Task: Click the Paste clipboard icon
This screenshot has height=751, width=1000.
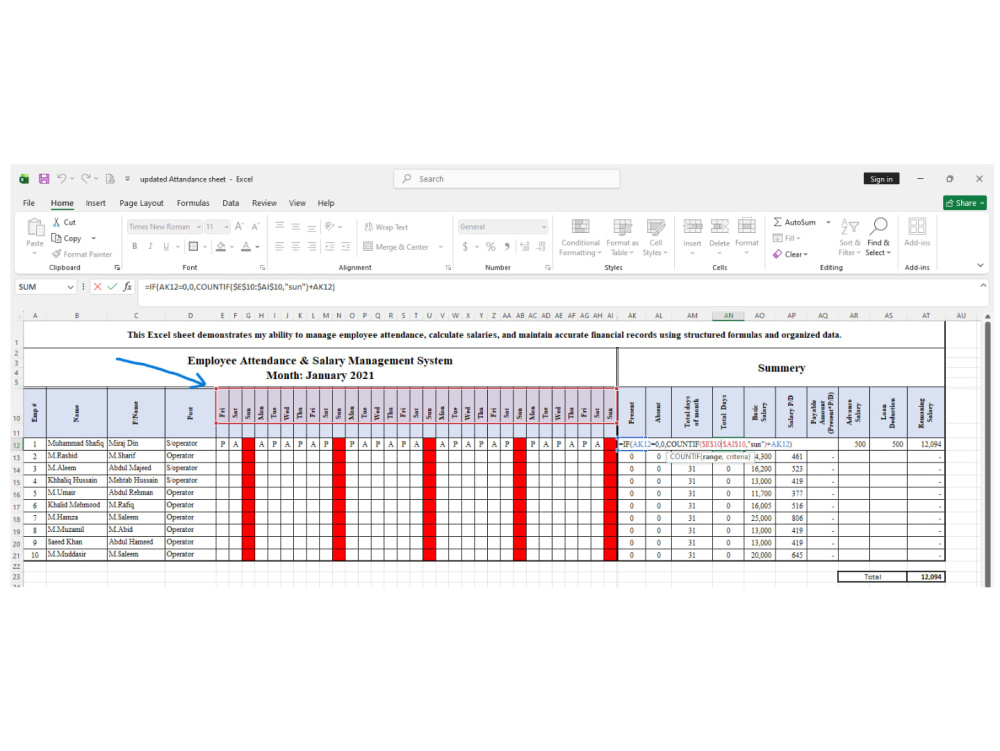Action: [35, 227]
